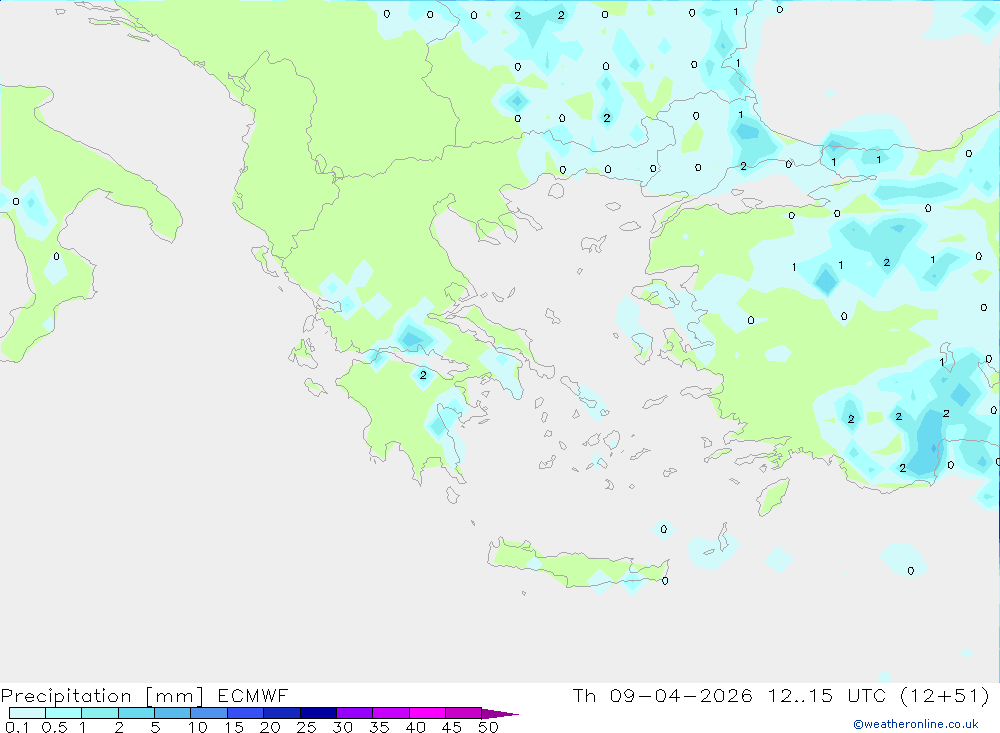The height and width of the screenshot is (733, 1000).
Task: Select the 5–10 mm legend color swatch
Action: point(173,713)
